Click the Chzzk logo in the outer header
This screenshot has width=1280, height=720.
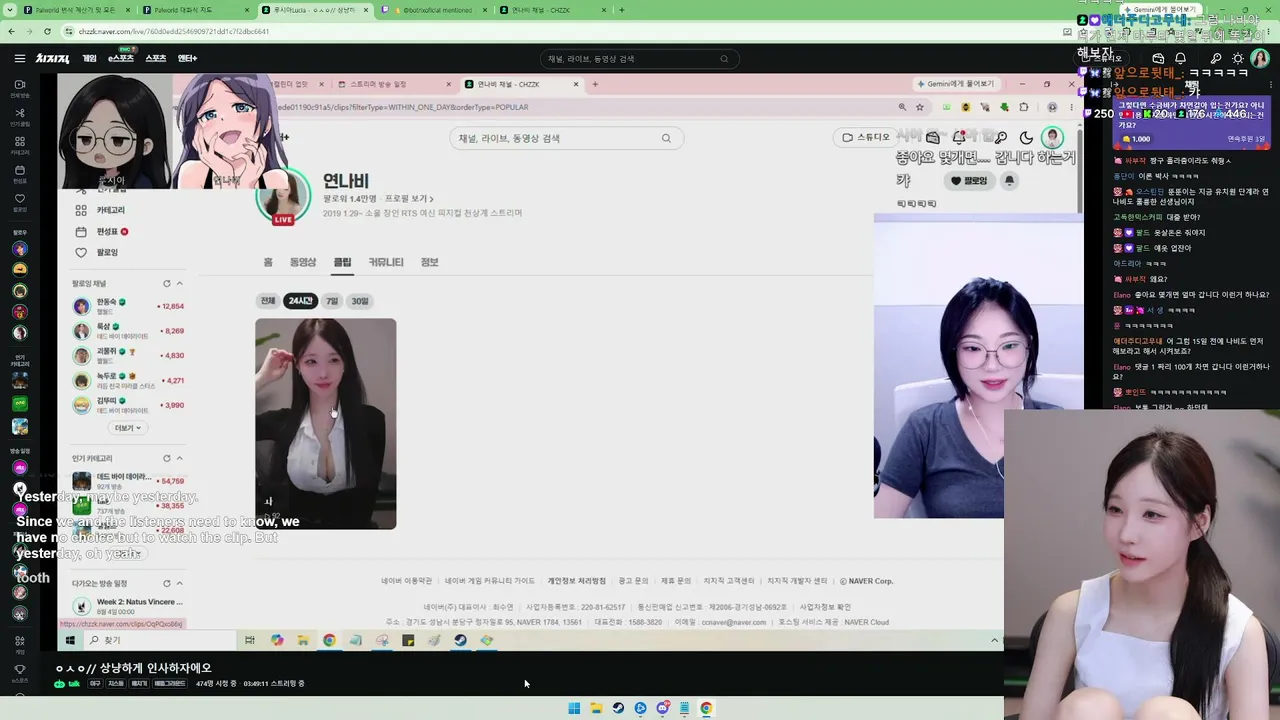(x=52, y=58)
